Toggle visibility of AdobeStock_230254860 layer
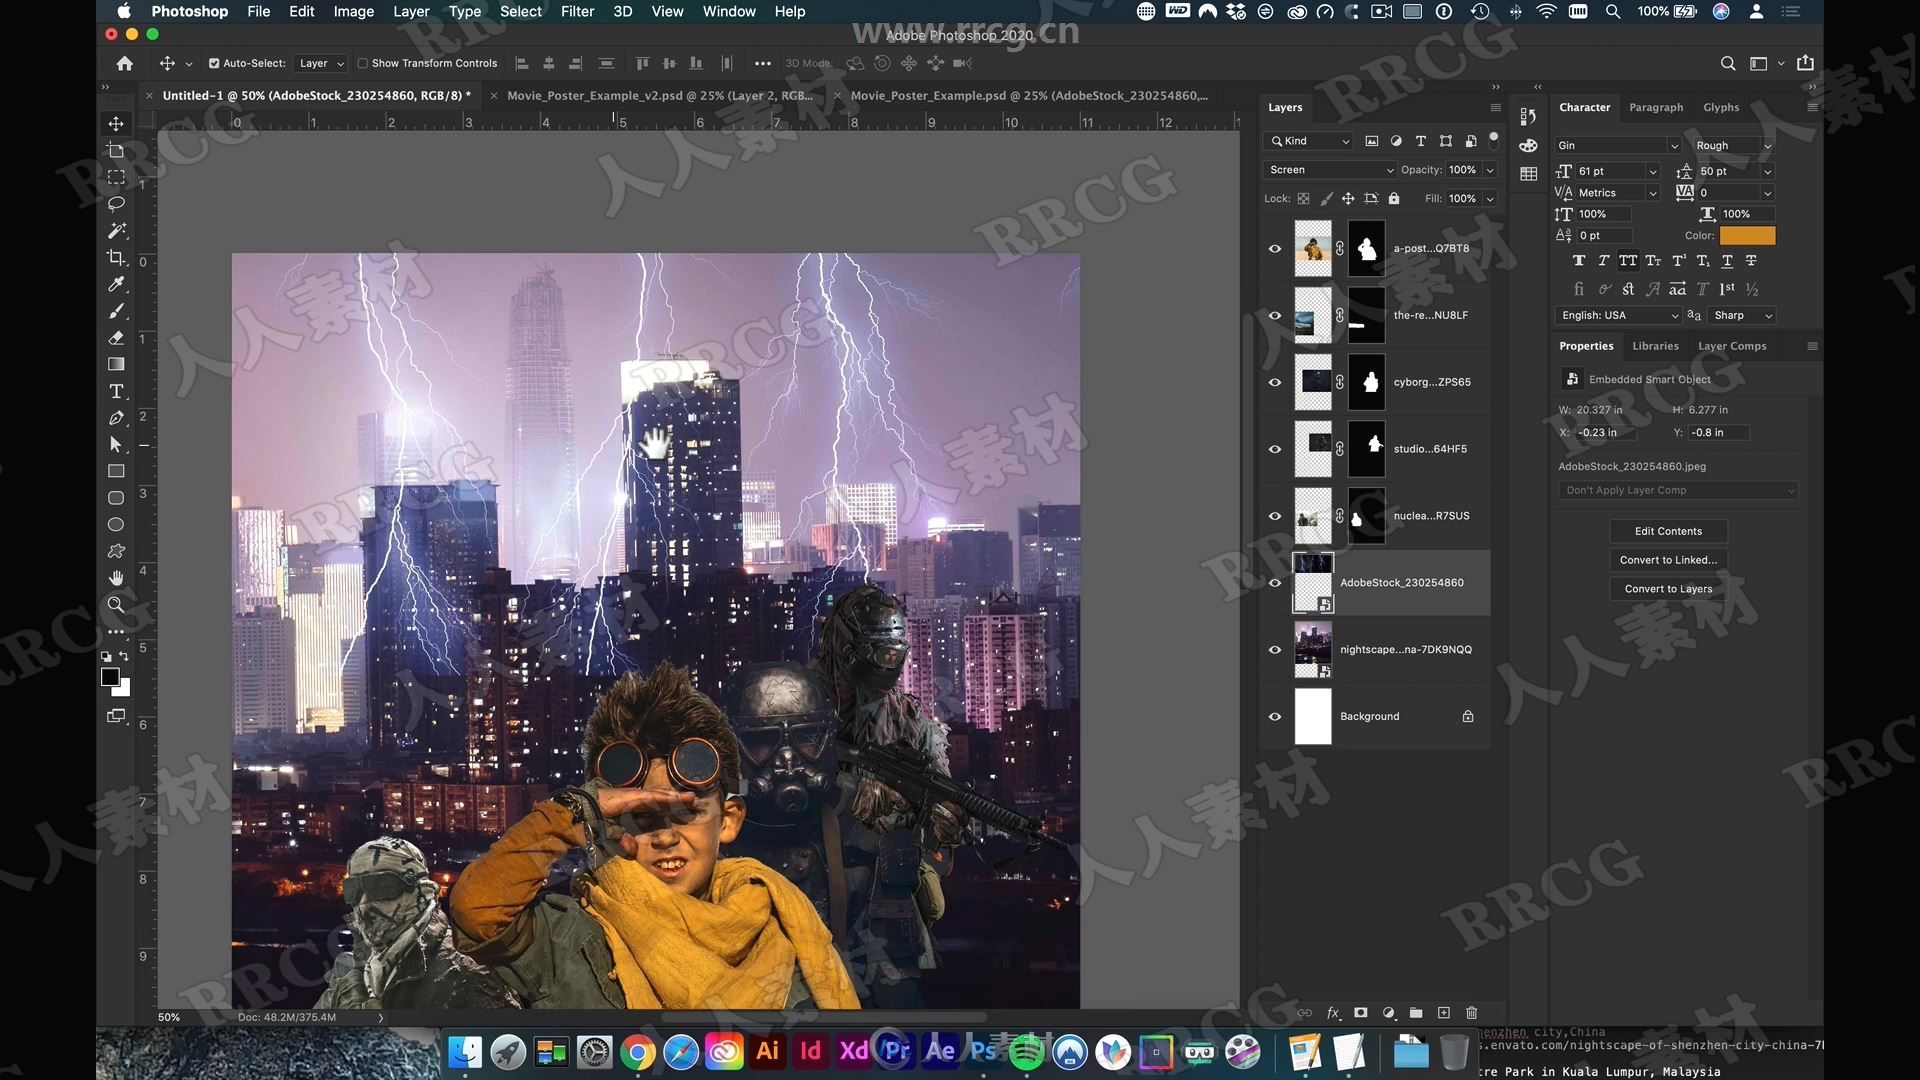 [1274, 582]
